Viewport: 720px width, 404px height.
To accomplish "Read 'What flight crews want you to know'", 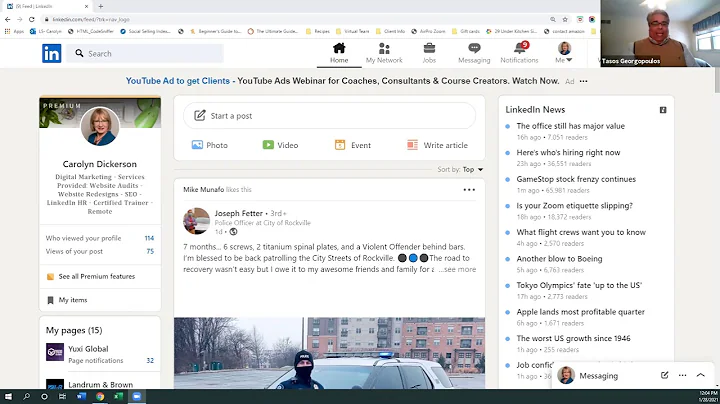I will [x=581, y=232].
